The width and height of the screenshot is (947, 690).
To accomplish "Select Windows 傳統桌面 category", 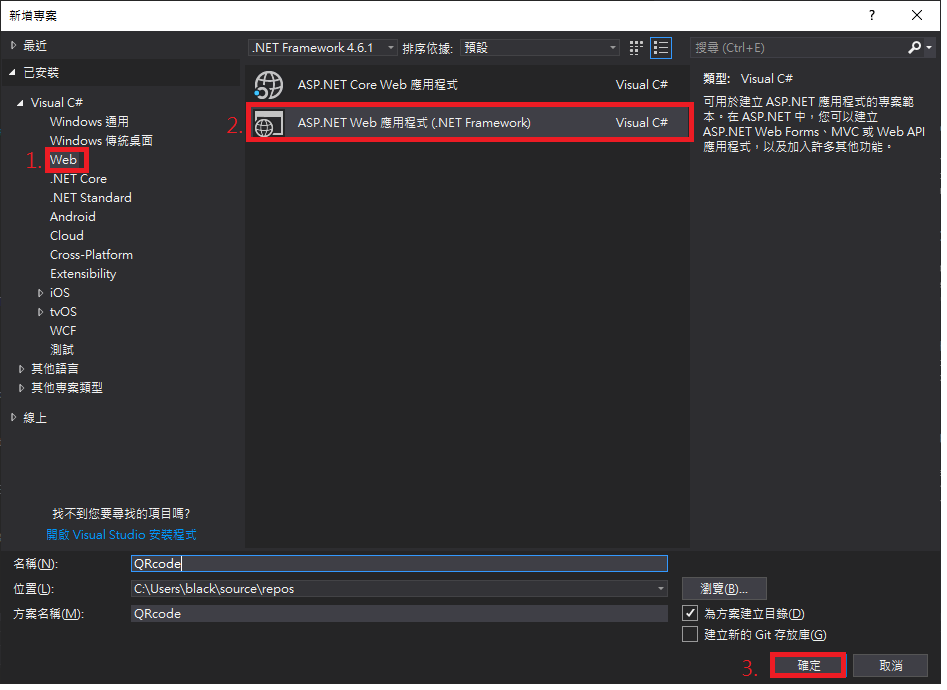I will (x=101, y=141).
